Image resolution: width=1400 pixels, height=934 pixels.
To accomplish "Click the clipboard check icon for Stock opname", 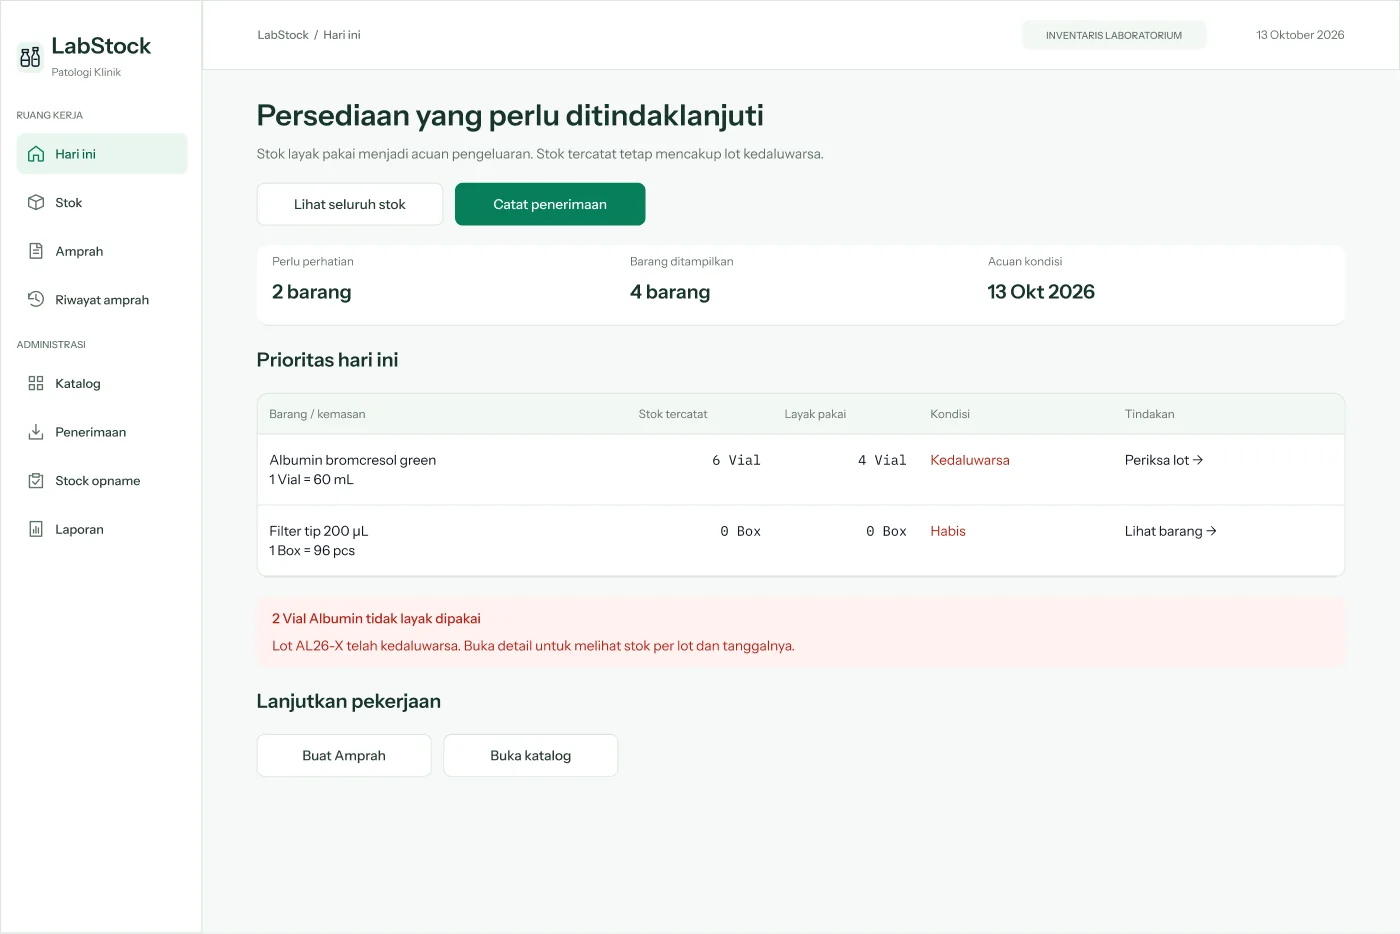I will [36, 481].
